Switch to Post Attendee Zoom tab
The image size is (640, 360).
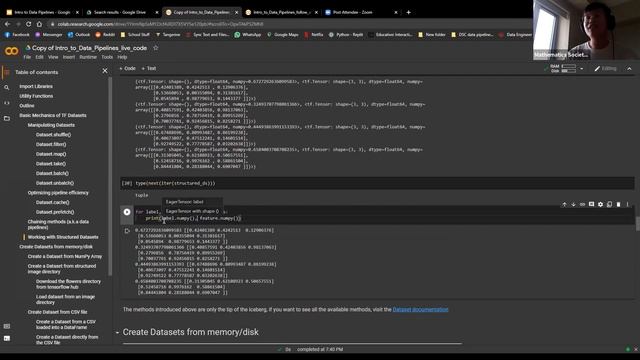[360, 12]
